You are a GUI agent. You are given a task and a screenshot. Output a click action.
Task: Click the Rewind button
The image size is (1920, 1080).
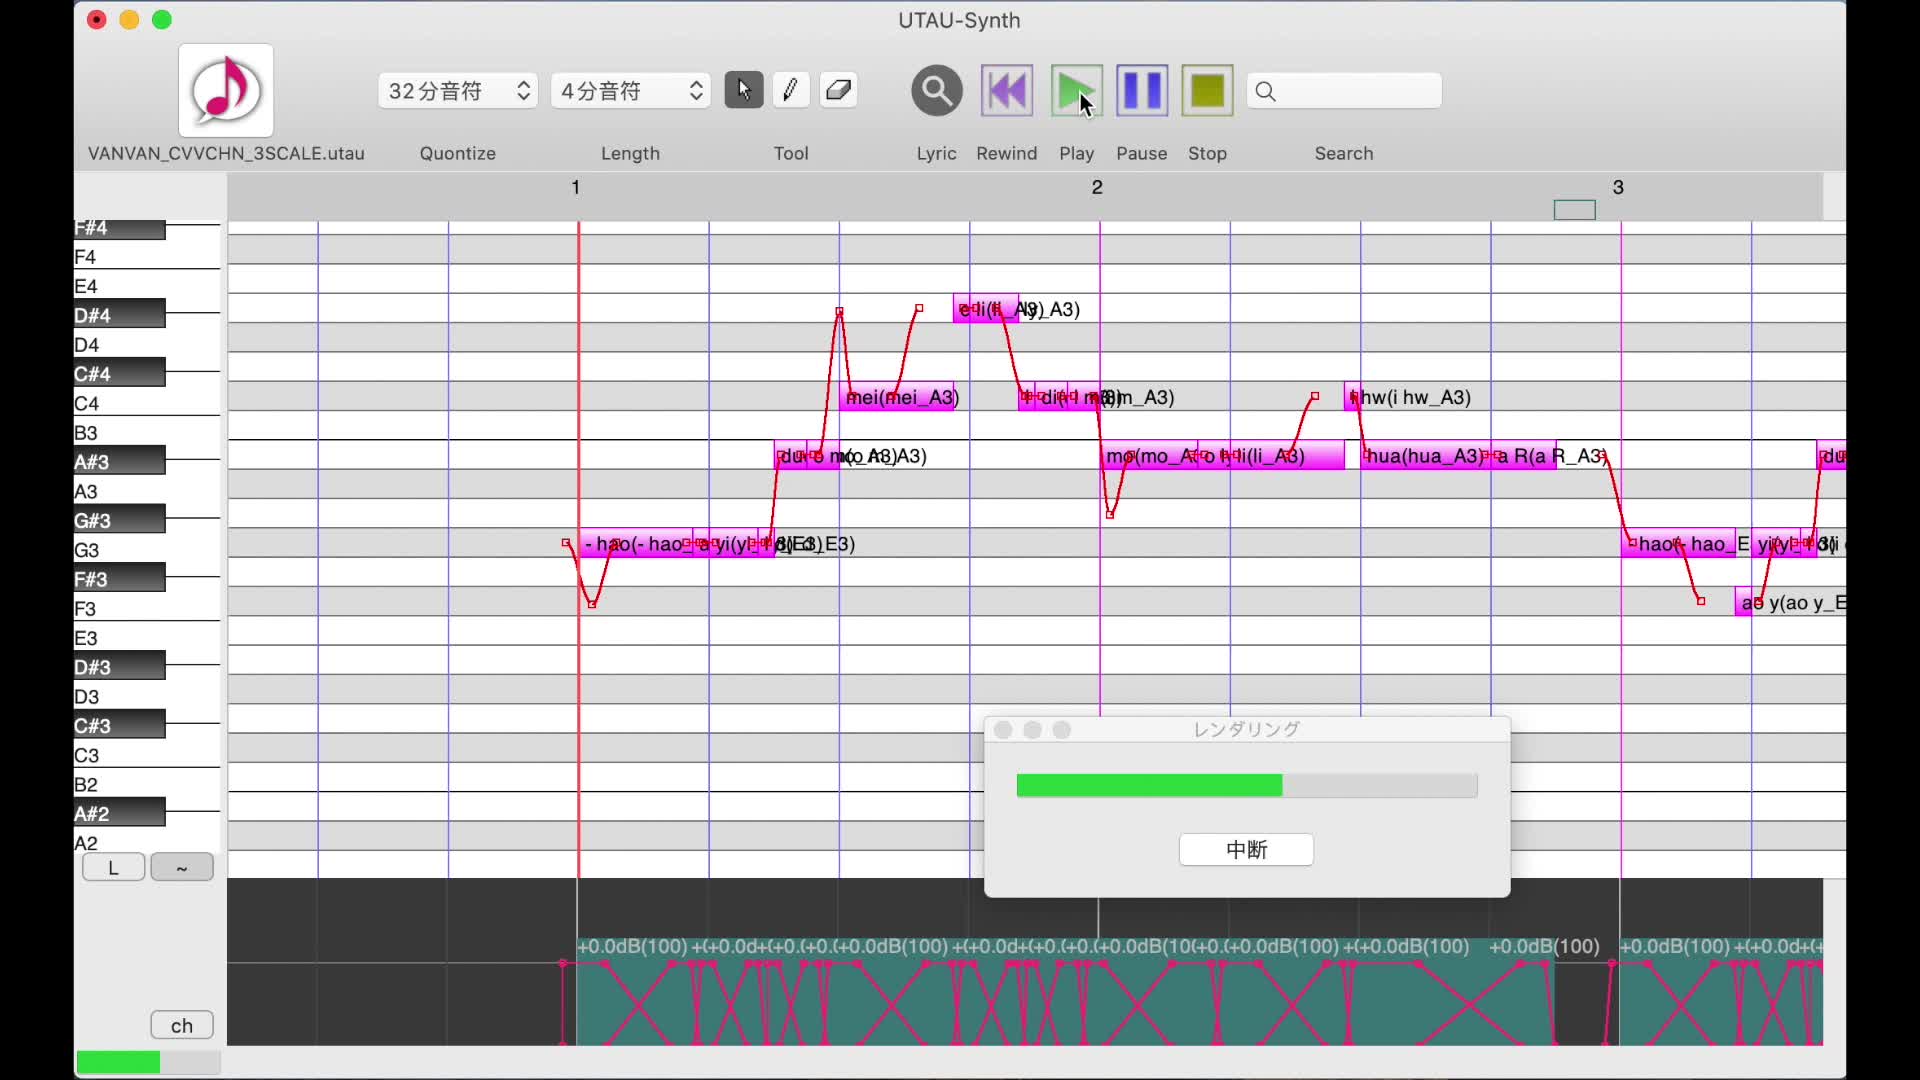tap(1007, 91)
